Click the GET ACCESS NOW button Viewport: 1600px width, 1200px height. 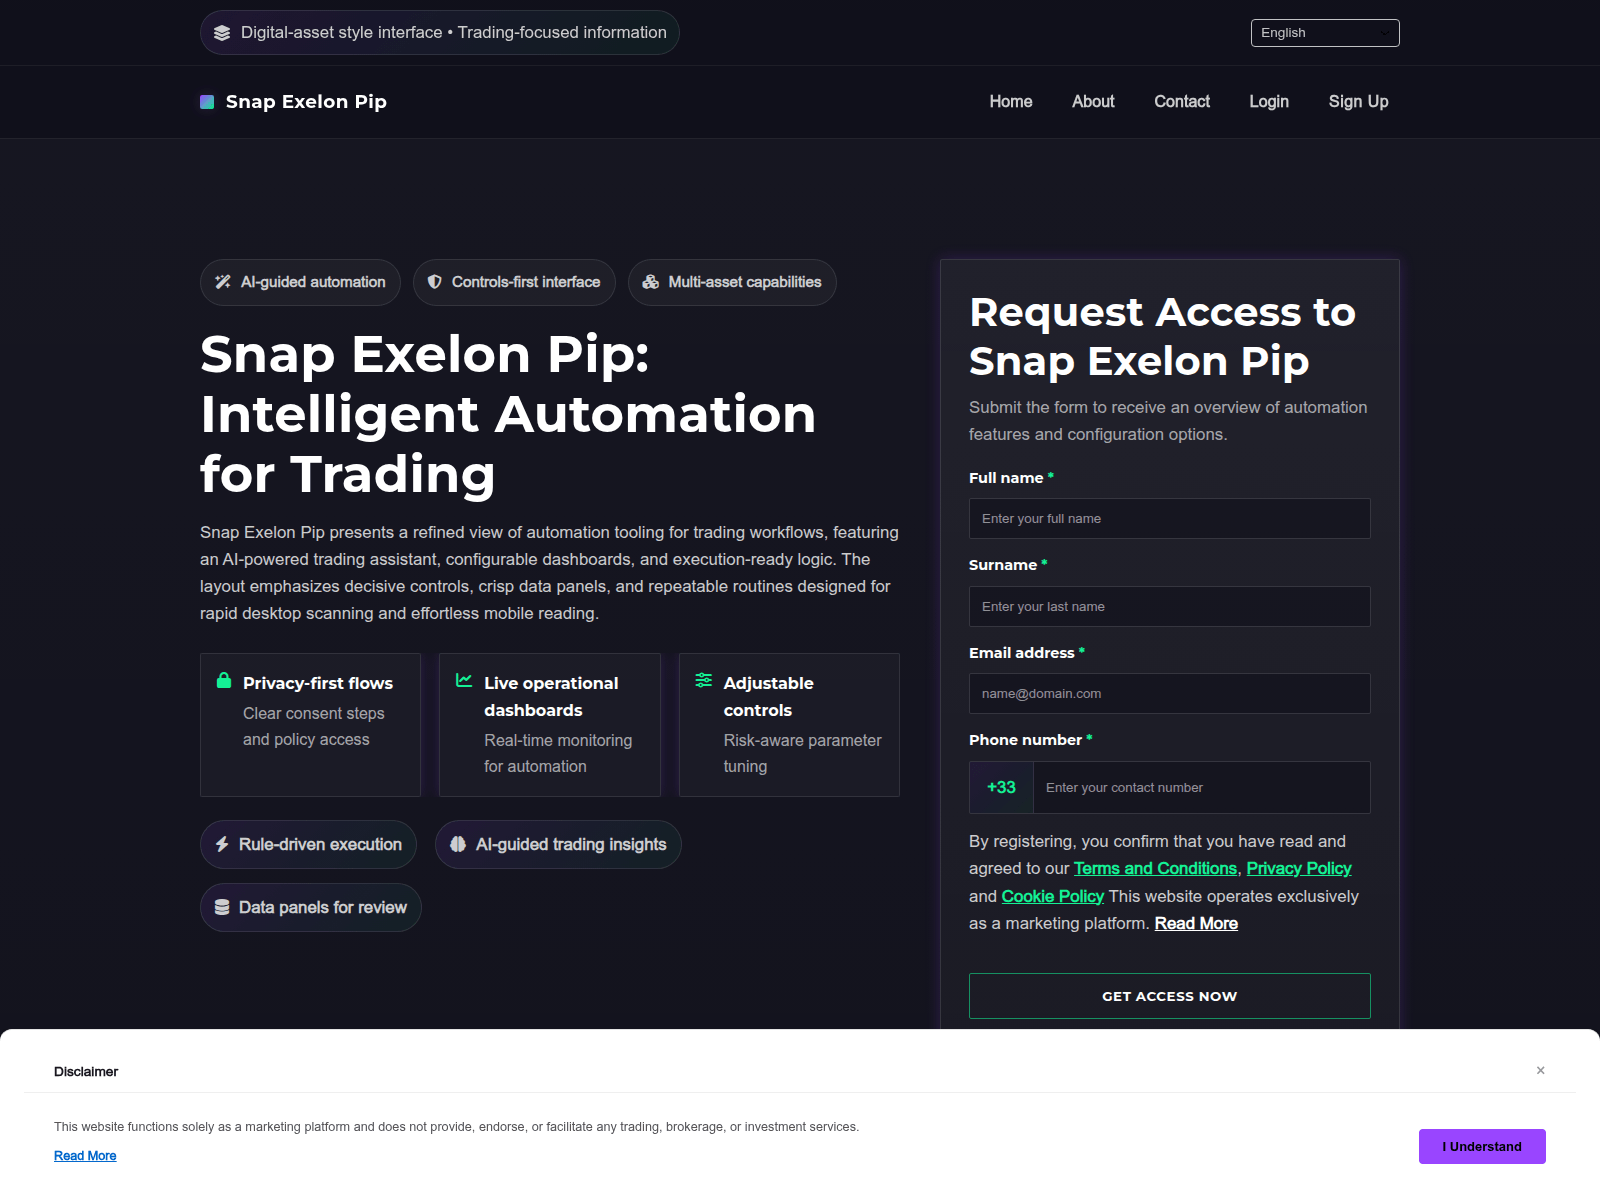pyautogui.click(x=1170, y=996)
